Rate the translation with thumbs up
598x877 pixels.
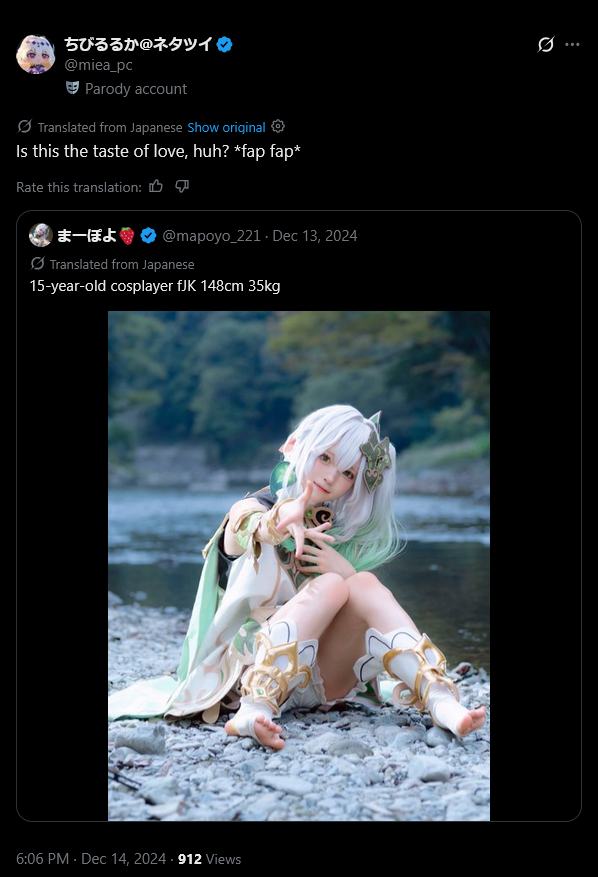[156, 186]
